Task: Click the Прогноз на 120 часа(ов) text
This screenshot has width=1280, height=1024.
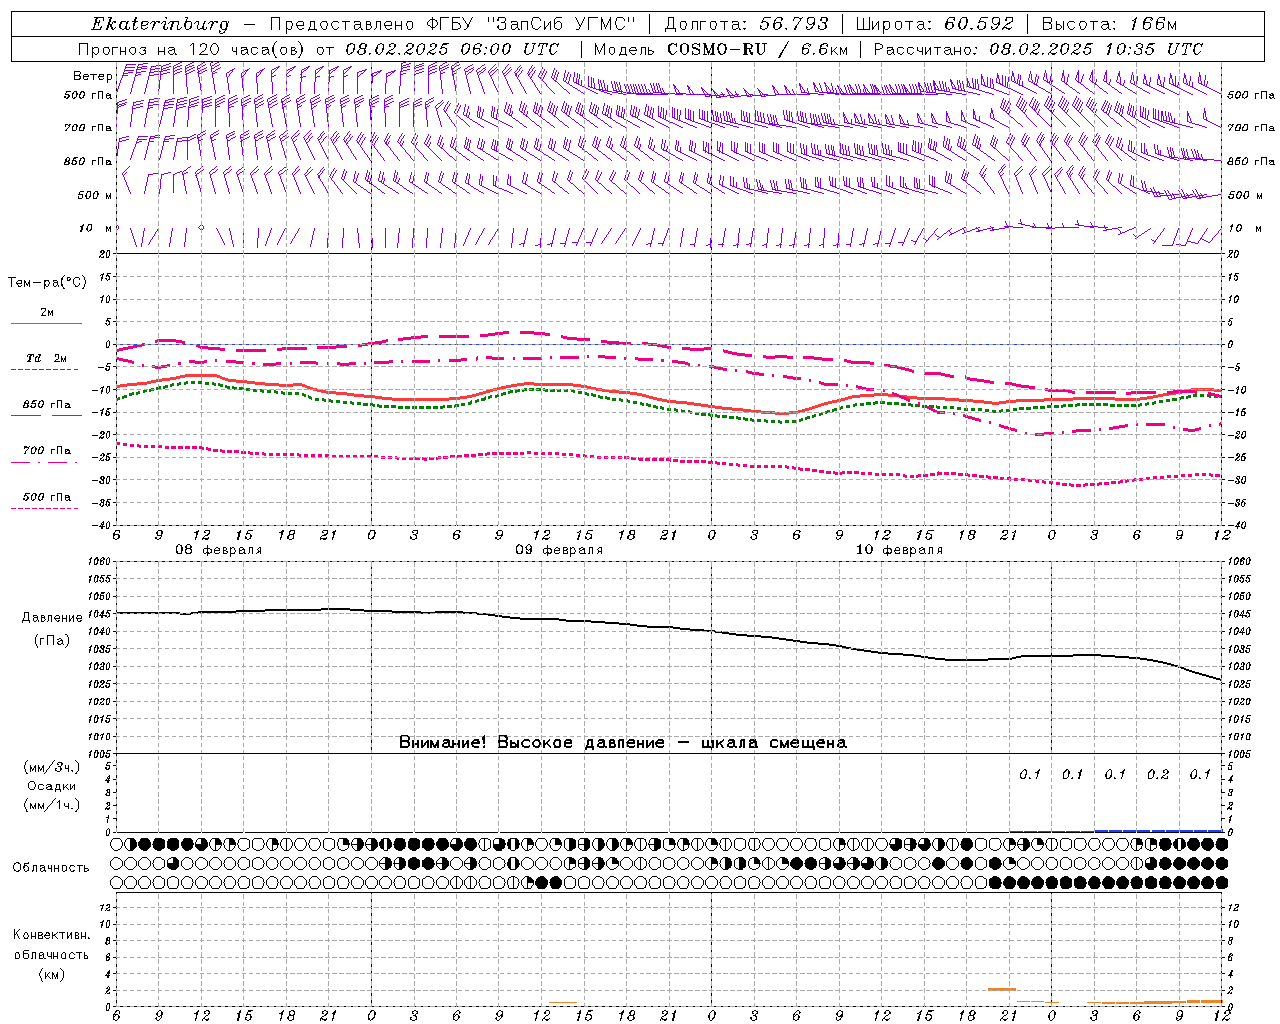Action: pos(192,49)
